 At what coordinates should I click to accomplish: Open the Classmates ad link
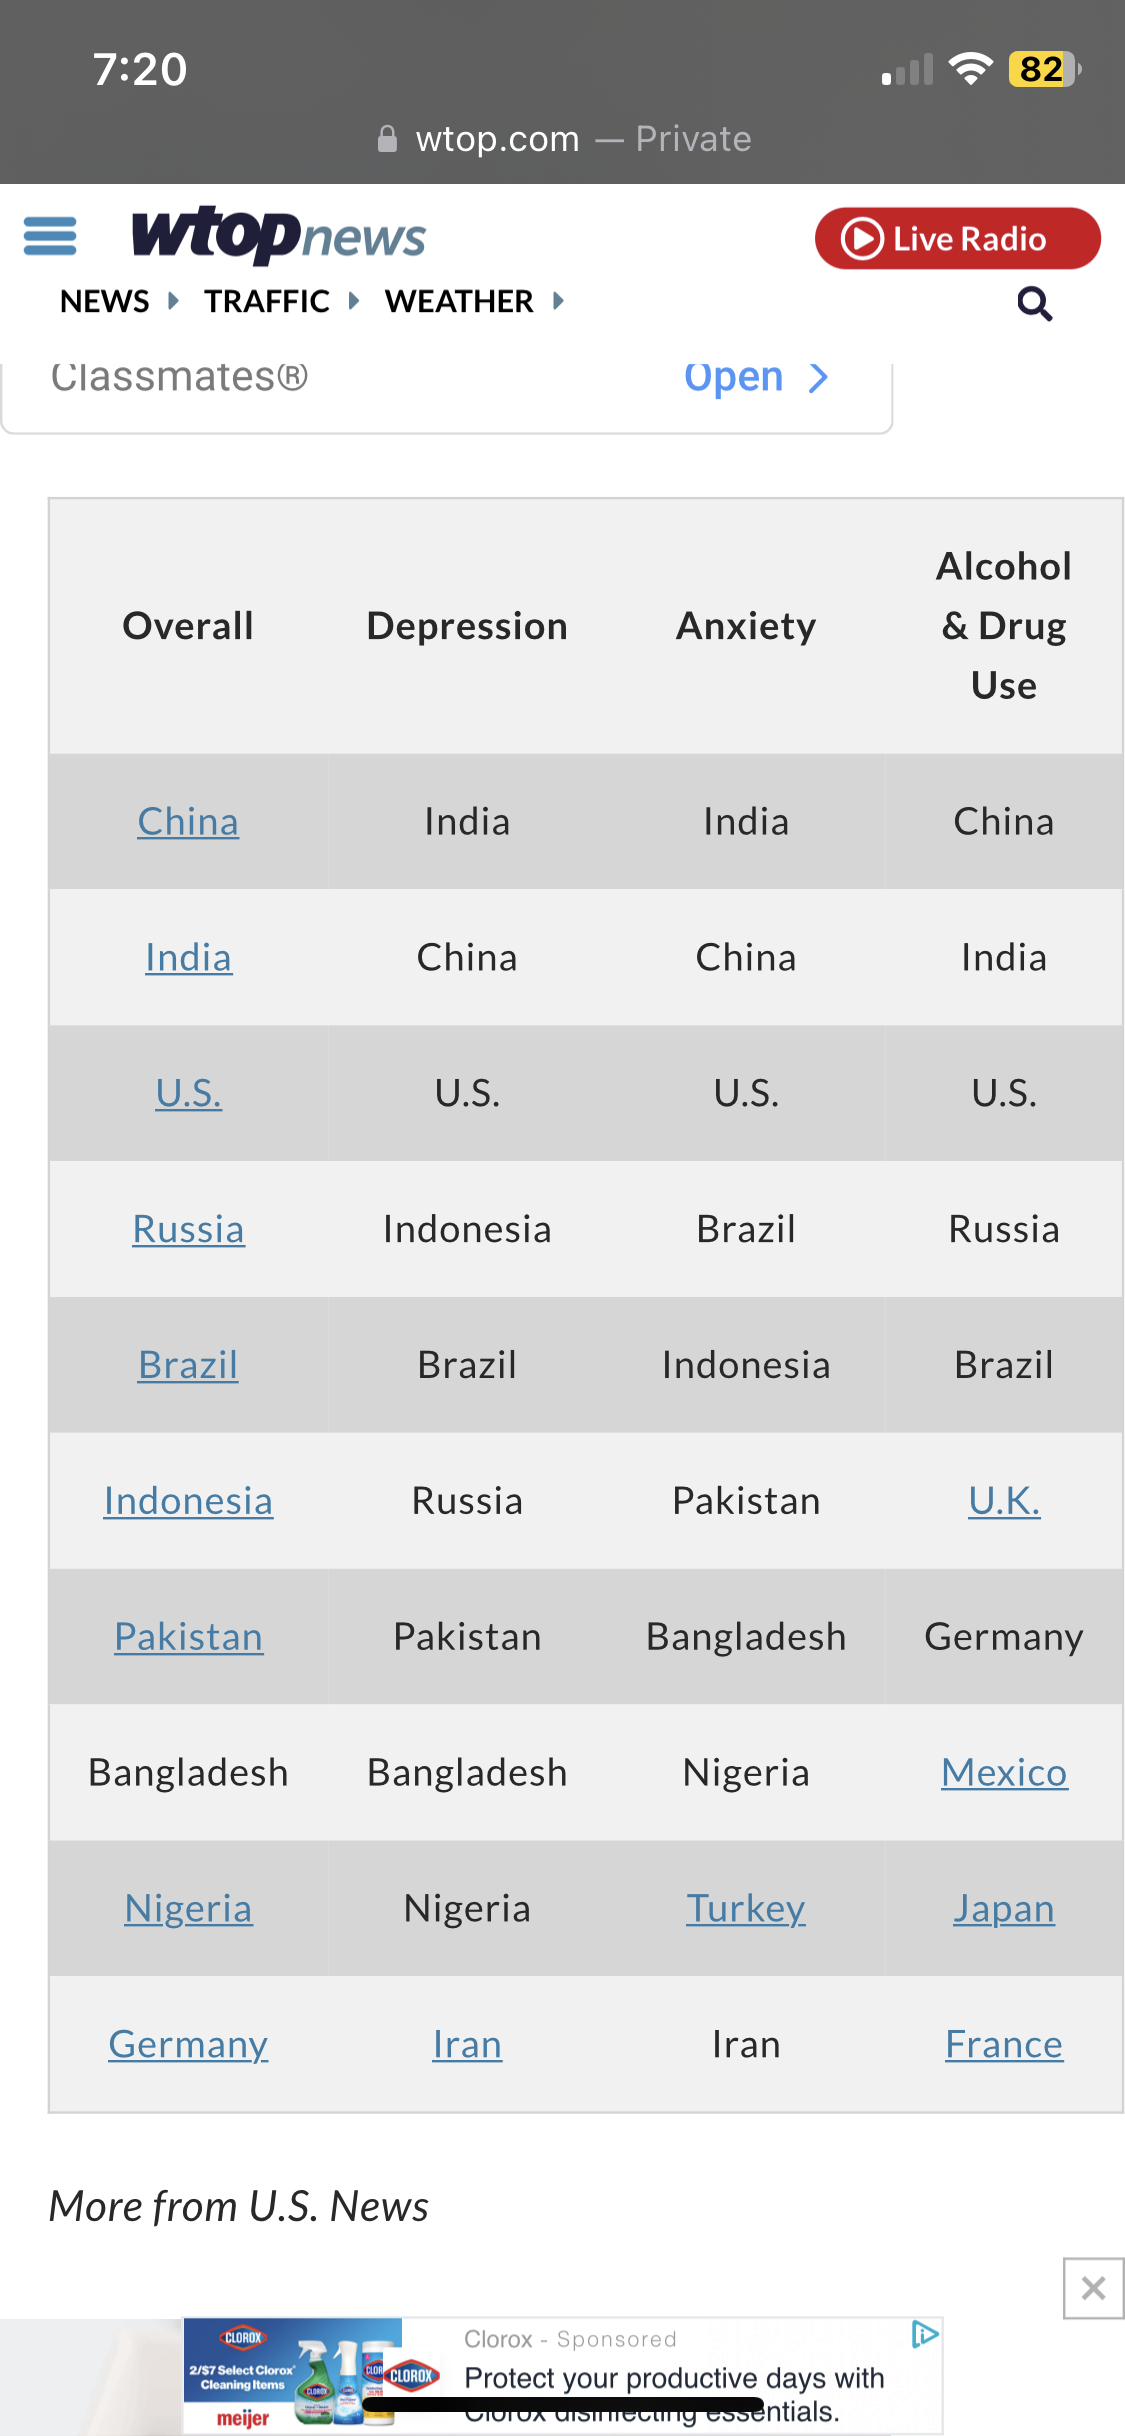[x=756, y=378]
